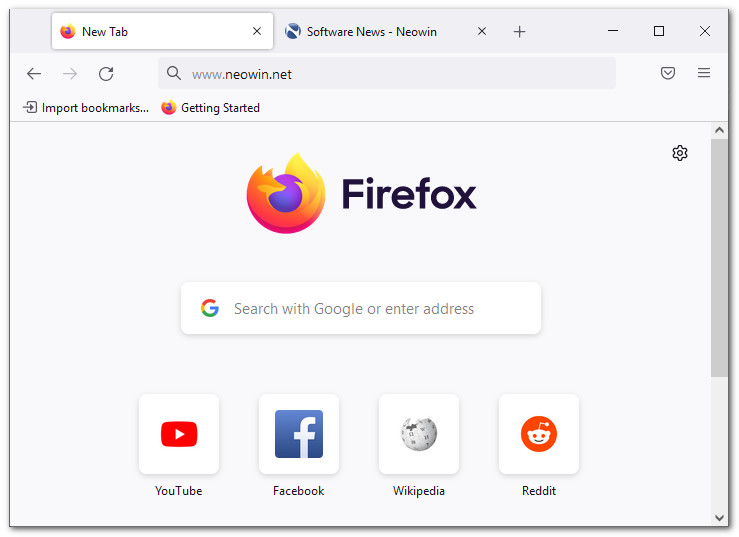
Task: Switch to the Software News - Neowin tab
Action: click(x=371, y=32)
